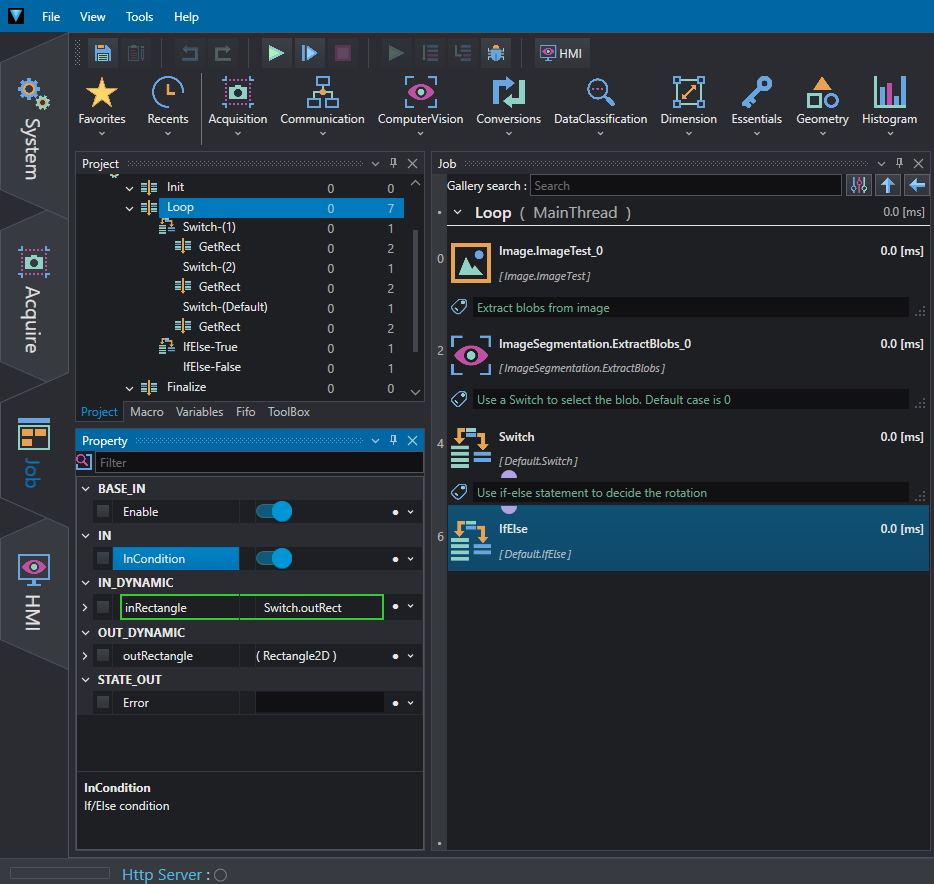
Task: Check the InCondition row checkbox
Action: (x=103, y=558)
